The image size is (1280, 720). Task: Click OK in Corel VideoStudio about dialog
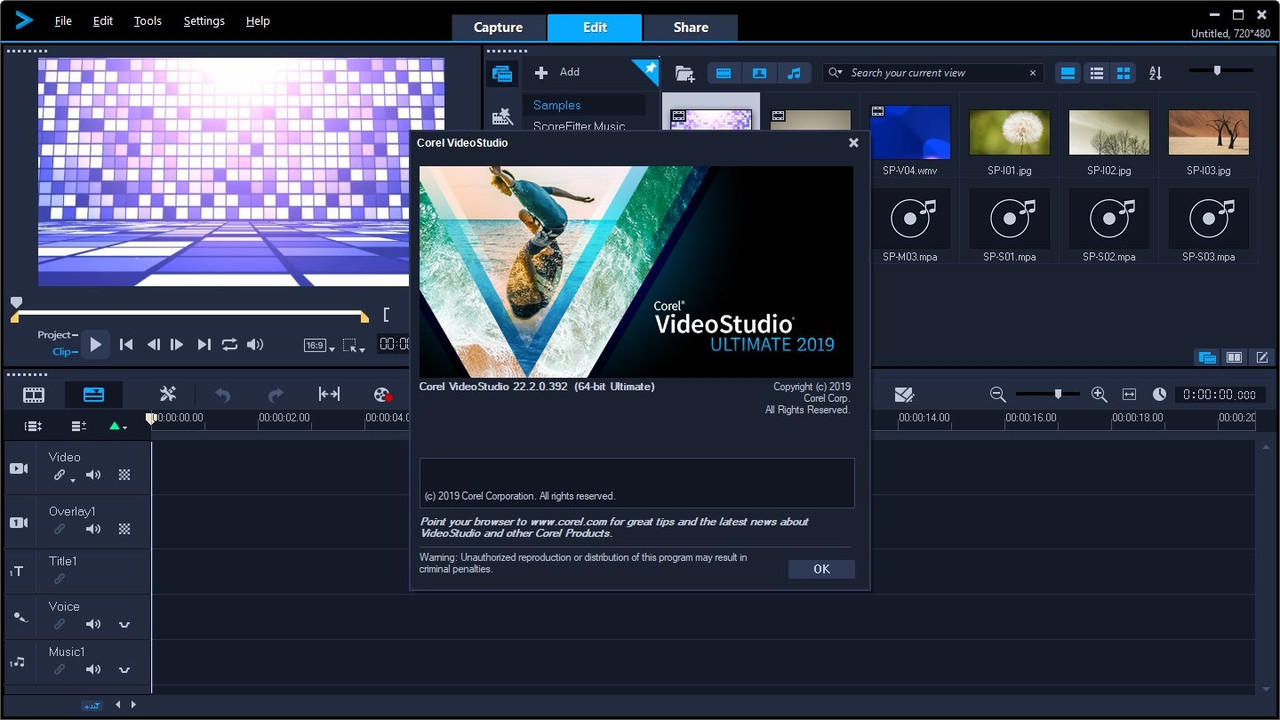tap(821, 569)
